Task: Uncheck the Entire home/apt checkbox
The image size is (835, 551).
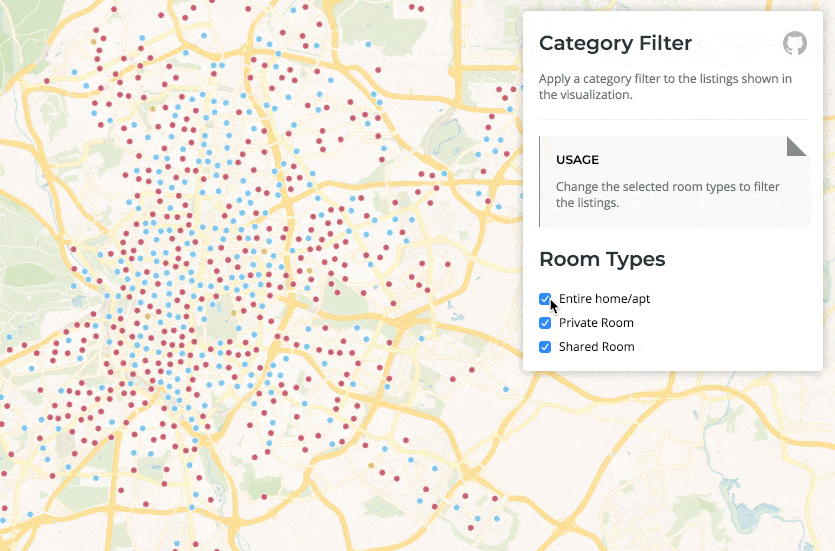Action: click(545, 299)
